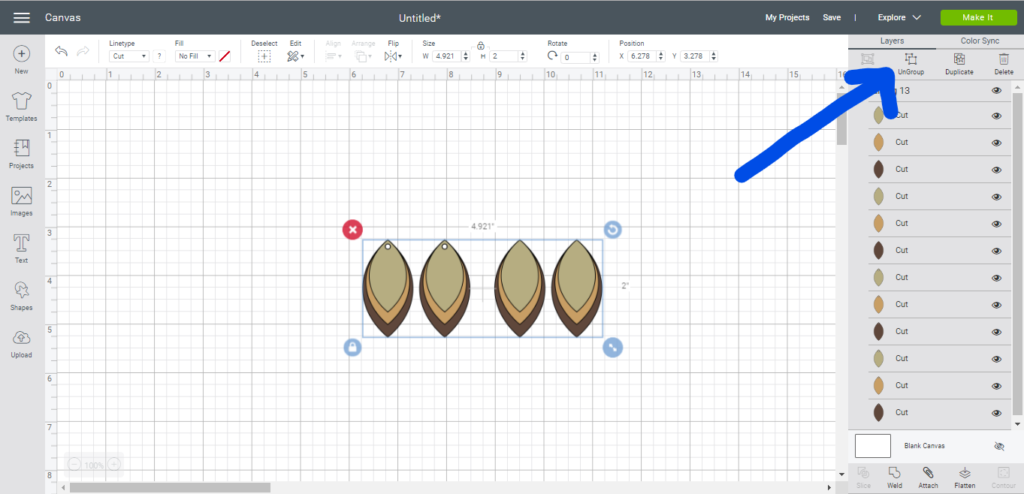Viewport: 1024px width, 494px height.
Task: Open the Align dropdown
Action: tap(334, 57)
